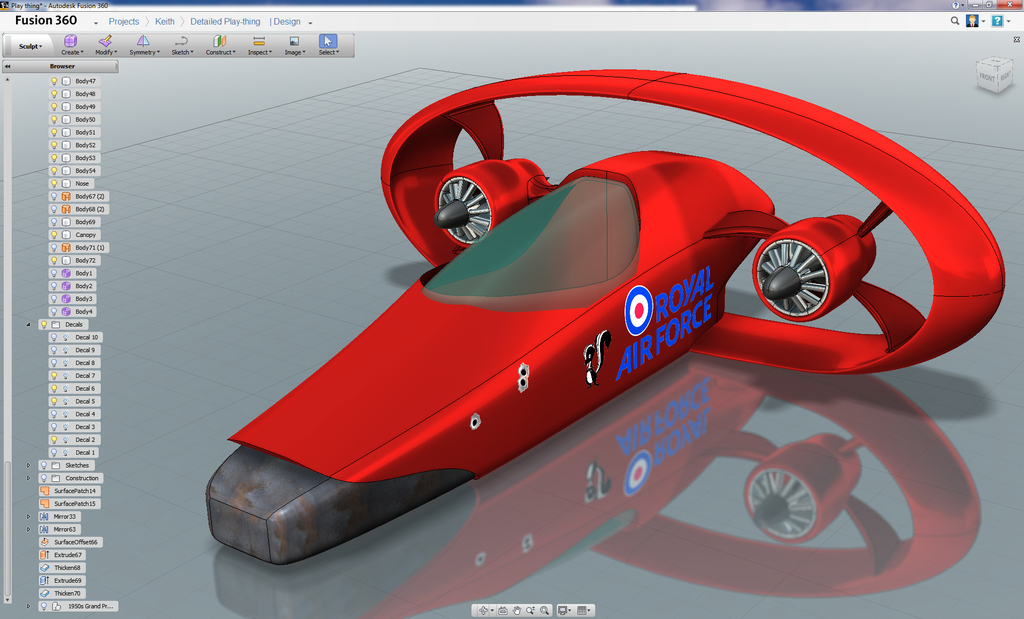This screenshot has height=619, width=1024.
Task: Close the viewport panel X button
Action: coord(1017,40)
